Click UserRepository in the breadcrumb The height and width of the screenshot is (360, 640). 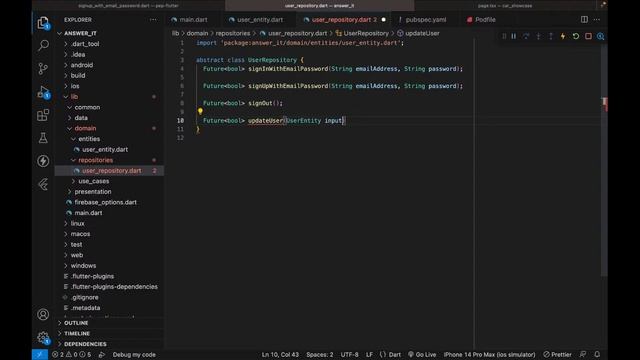366,33
